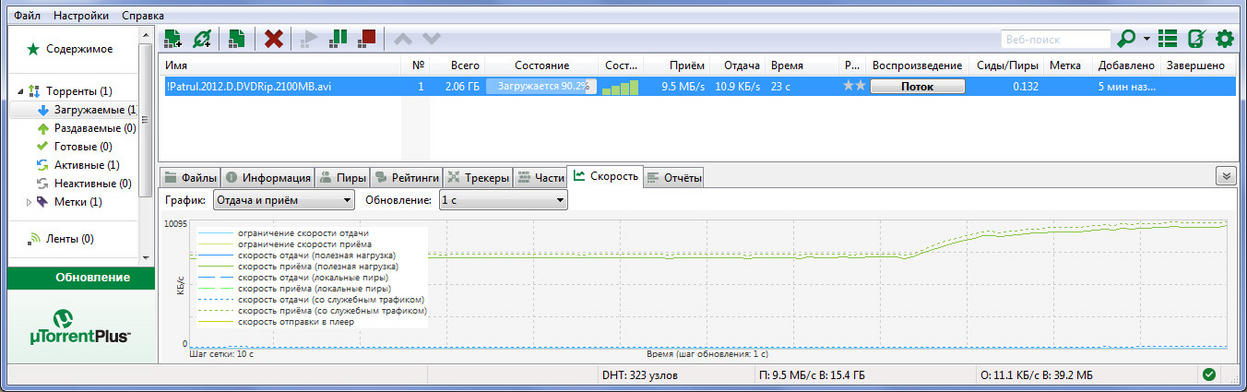
Task: Click the Create New Torrent icon
Action: [x=237, y=39]
